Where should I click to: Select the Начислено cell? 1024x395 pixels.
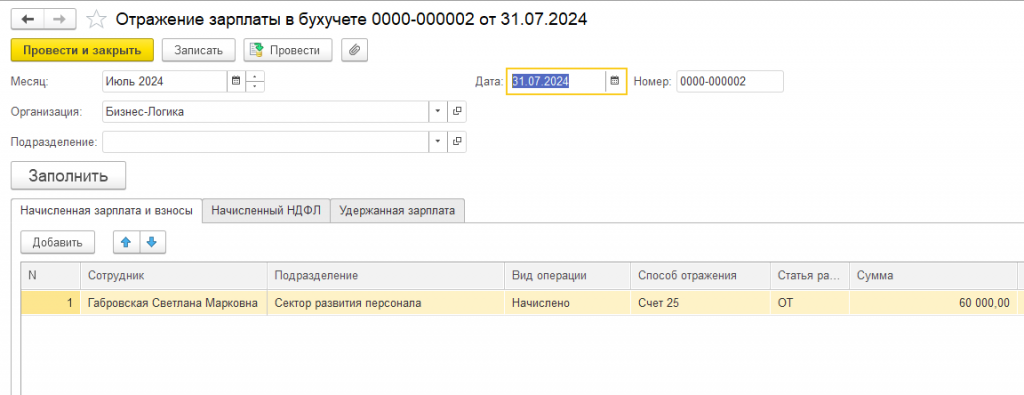click(x=568, y=303)
